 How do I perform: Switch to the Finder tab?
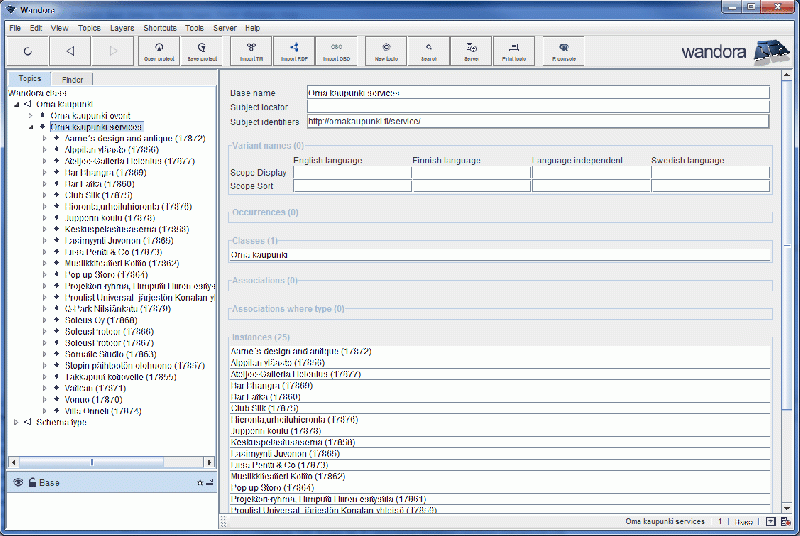(72, 79)
